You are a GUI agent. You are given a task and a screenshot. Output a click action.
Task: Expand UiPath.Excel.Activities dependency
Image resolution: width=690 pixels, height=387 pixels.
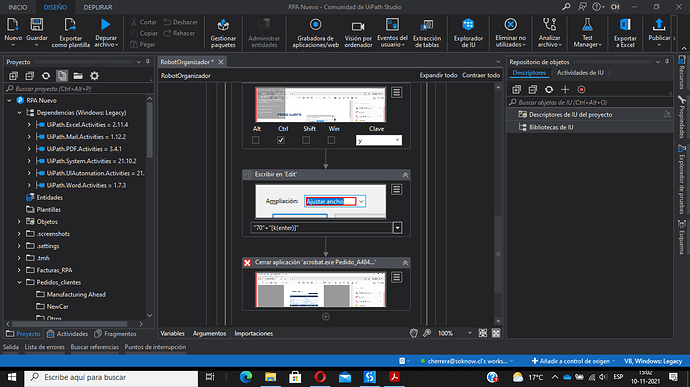click(x=29, y=125)
